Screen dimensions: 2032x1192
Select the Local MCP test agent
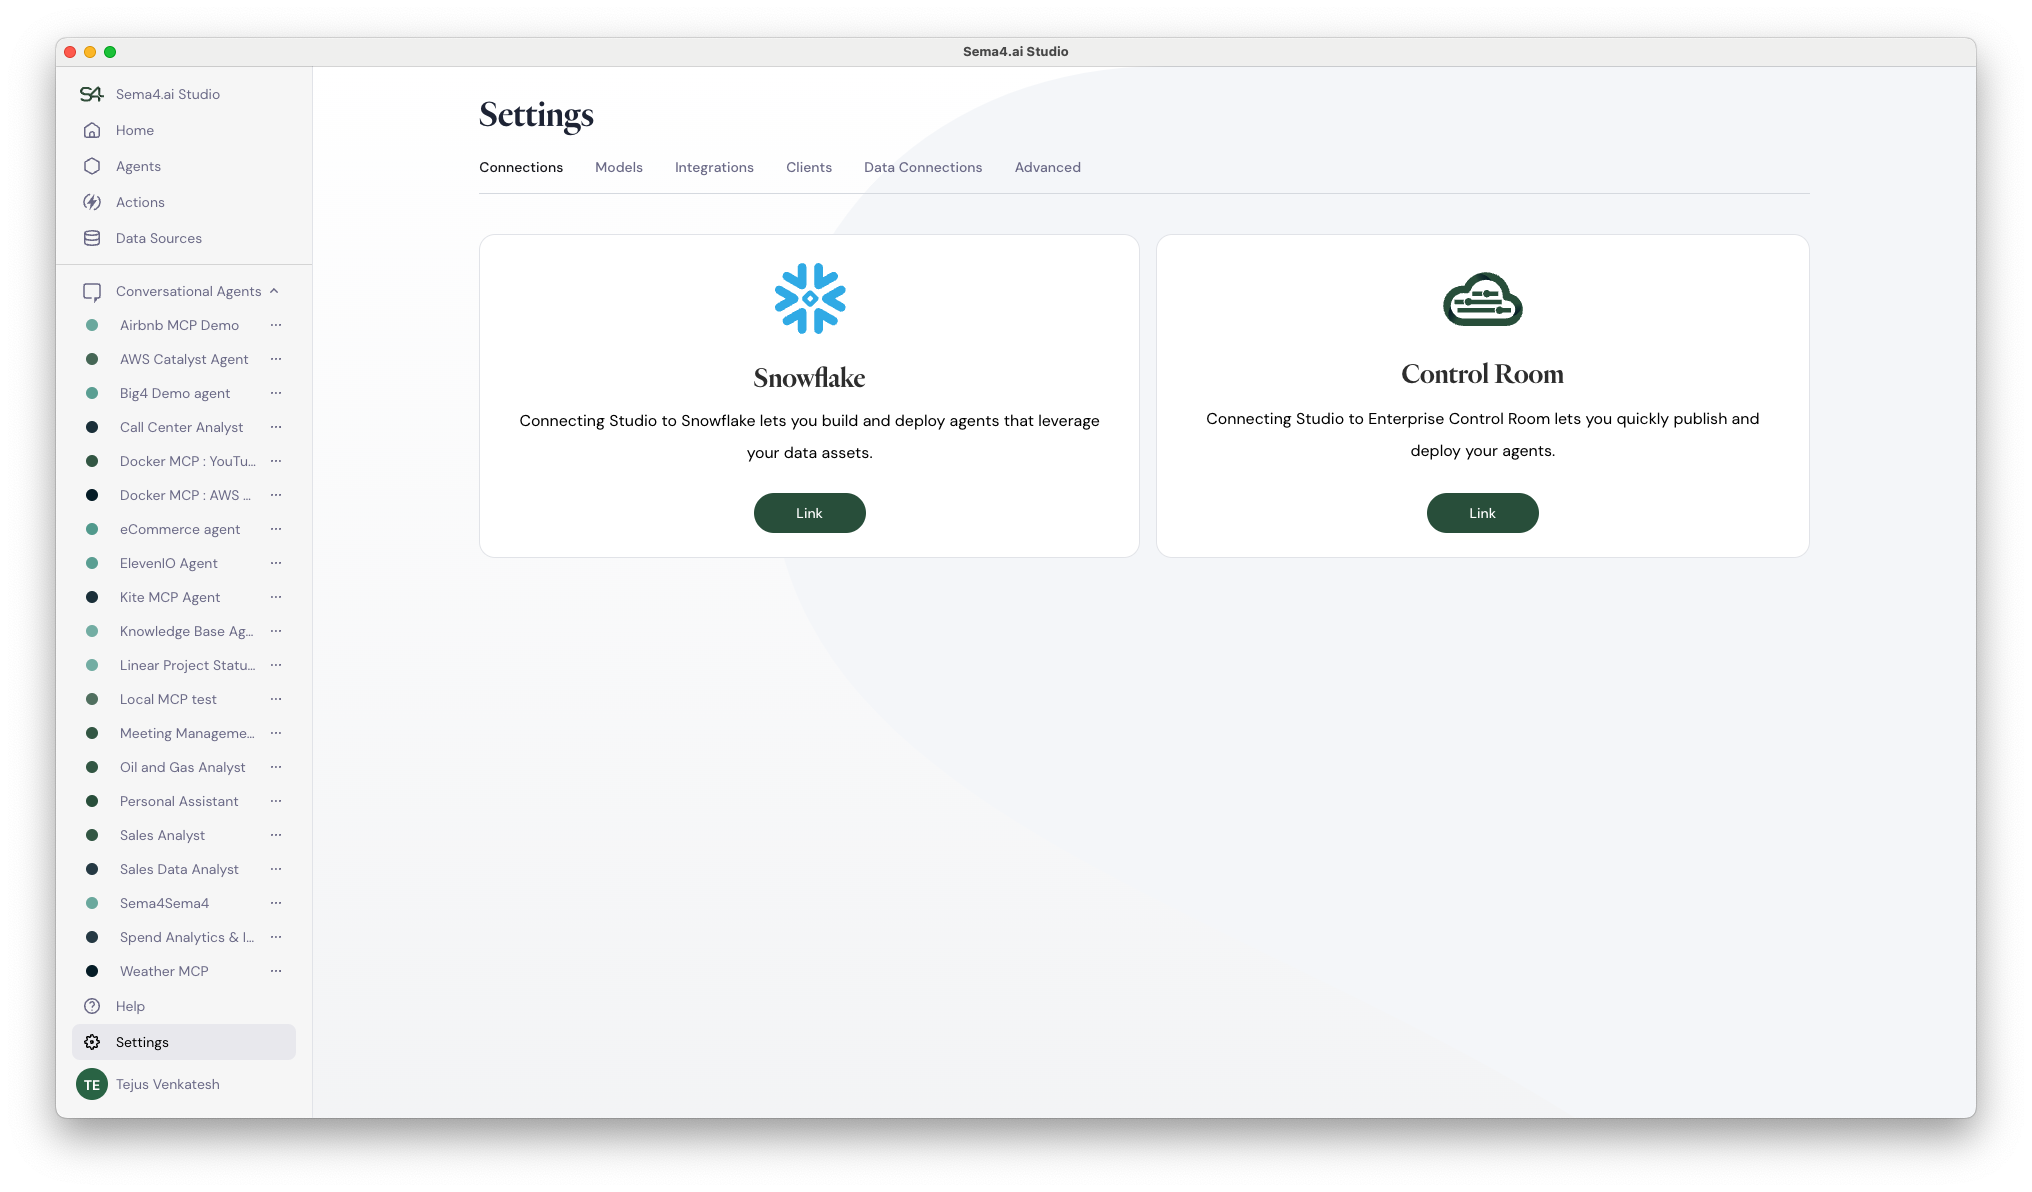tap(168, 699)
